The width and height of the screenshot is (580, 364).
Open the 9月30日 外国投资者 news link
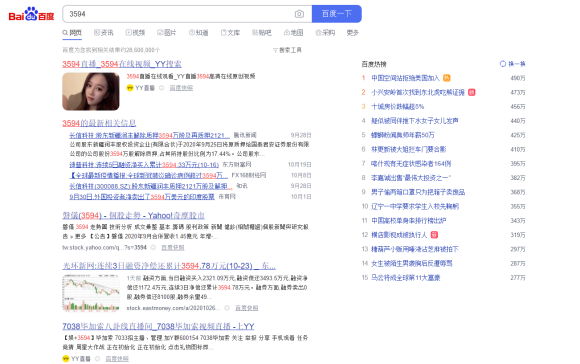tap(142, 196)
